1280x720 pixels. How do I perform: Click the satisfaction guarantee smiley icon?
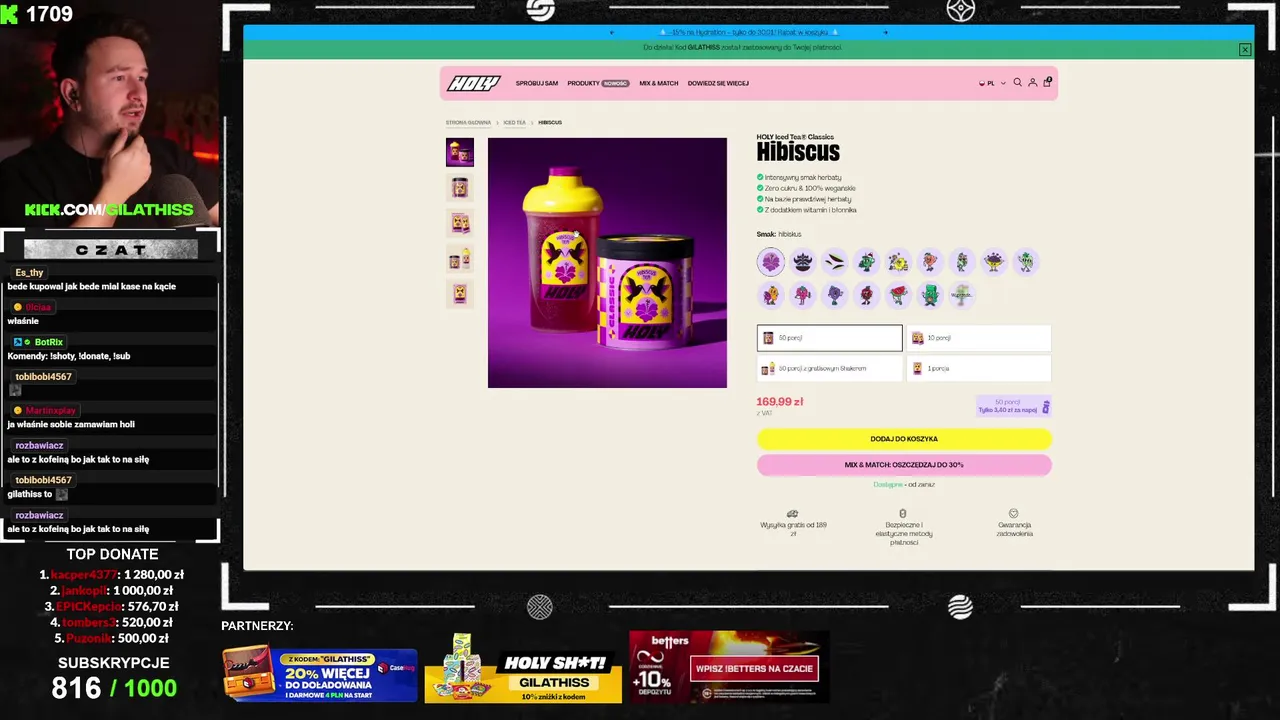(x=1013, y=513)
